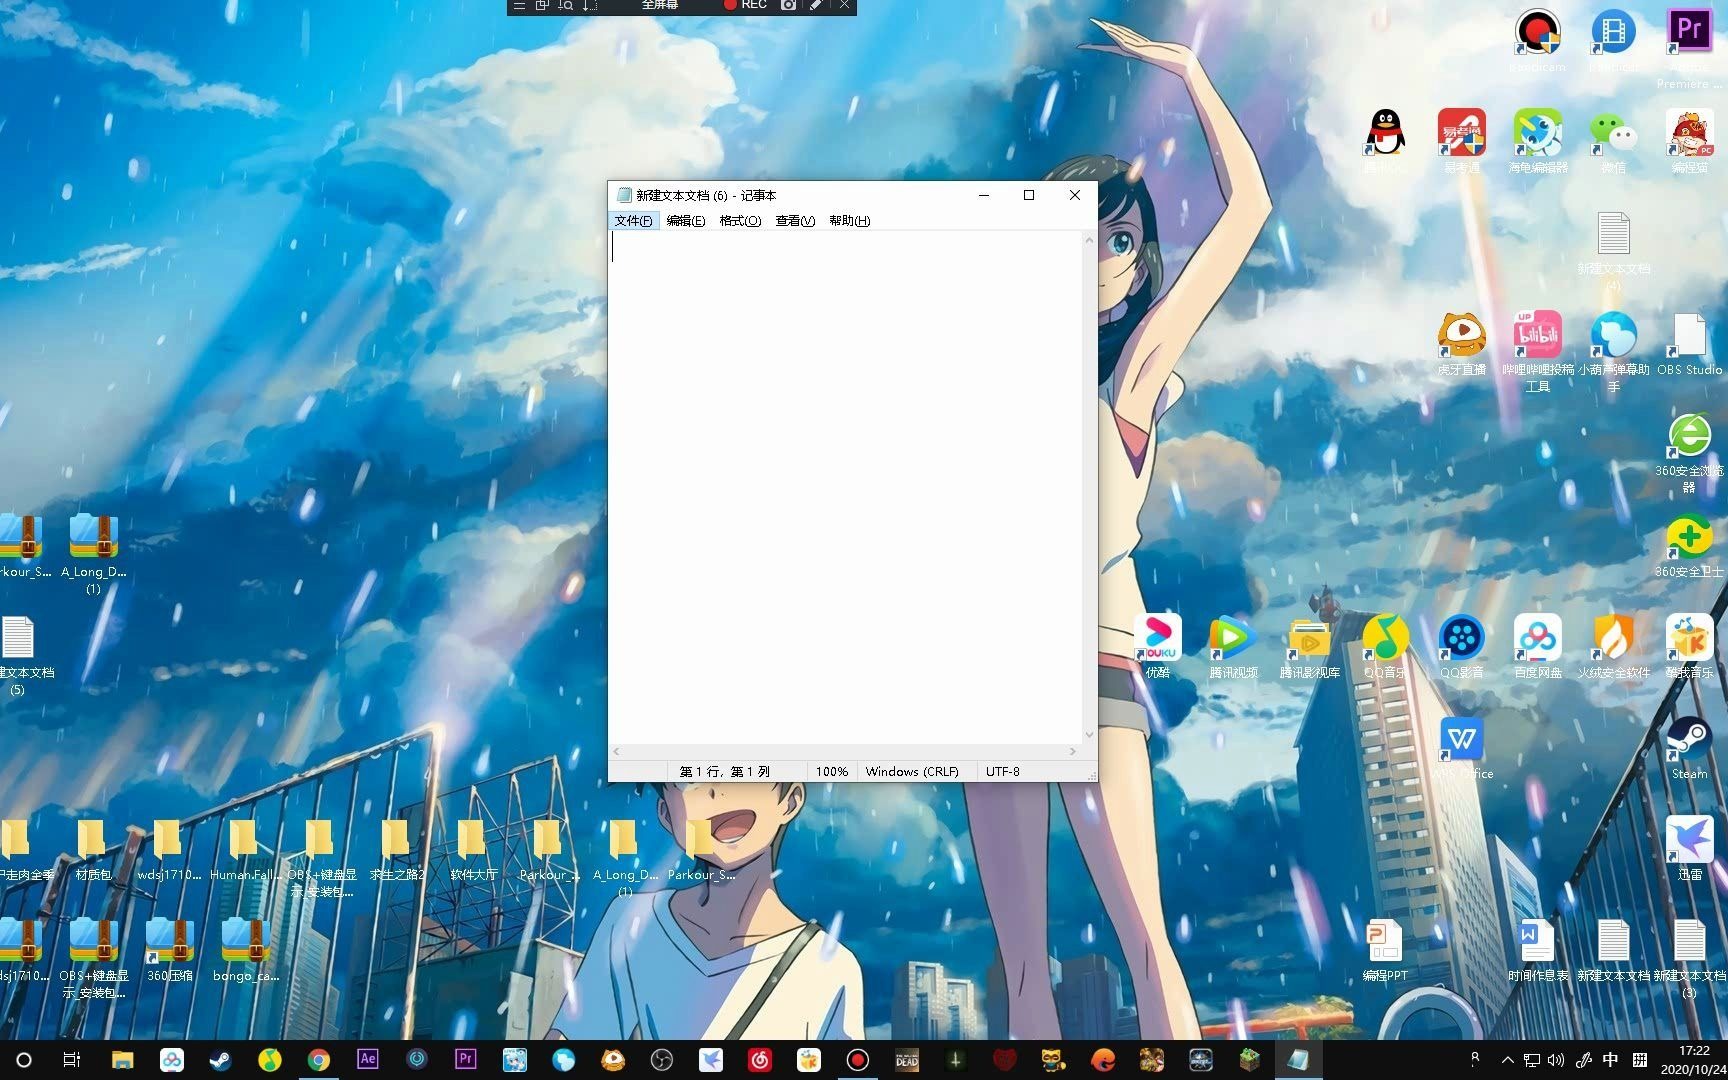The width and height of the screenshot is (1728, 1080).
Task: Click the UTF-8 encoding status entry
Action: tap(1003, 772)
